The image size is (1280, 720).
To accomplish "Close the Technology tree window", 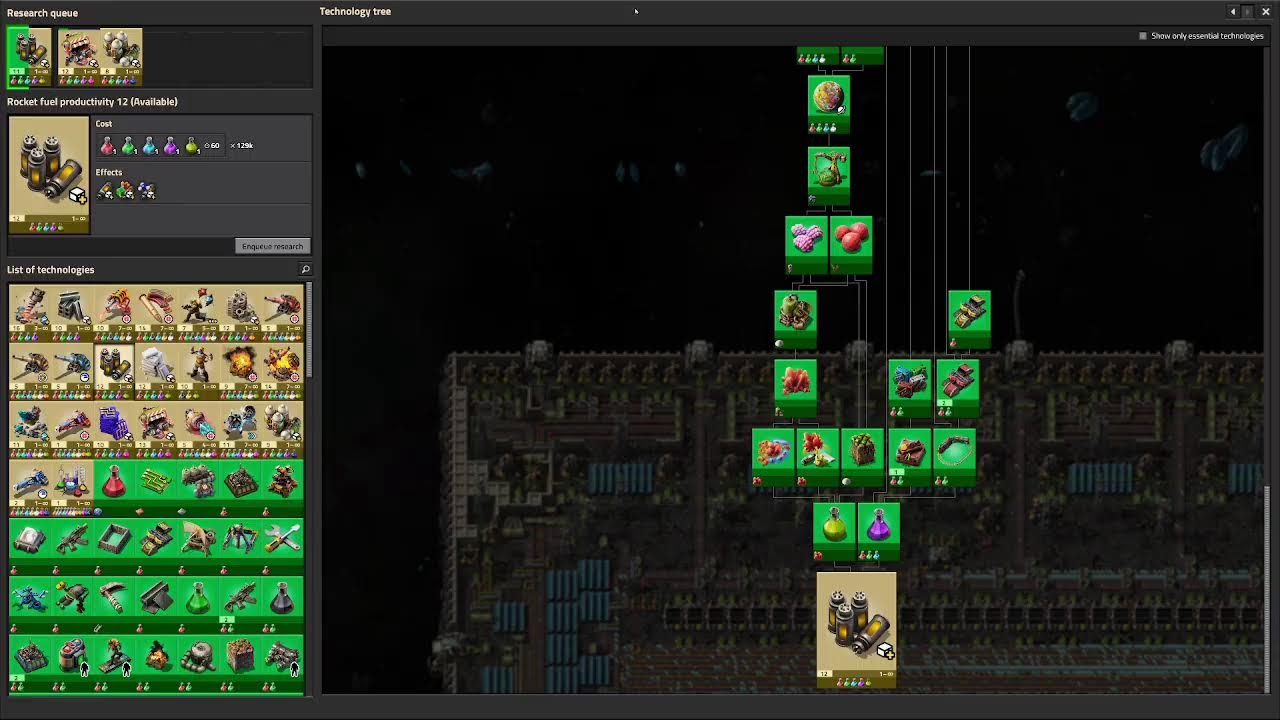I will coord(1265,12).
